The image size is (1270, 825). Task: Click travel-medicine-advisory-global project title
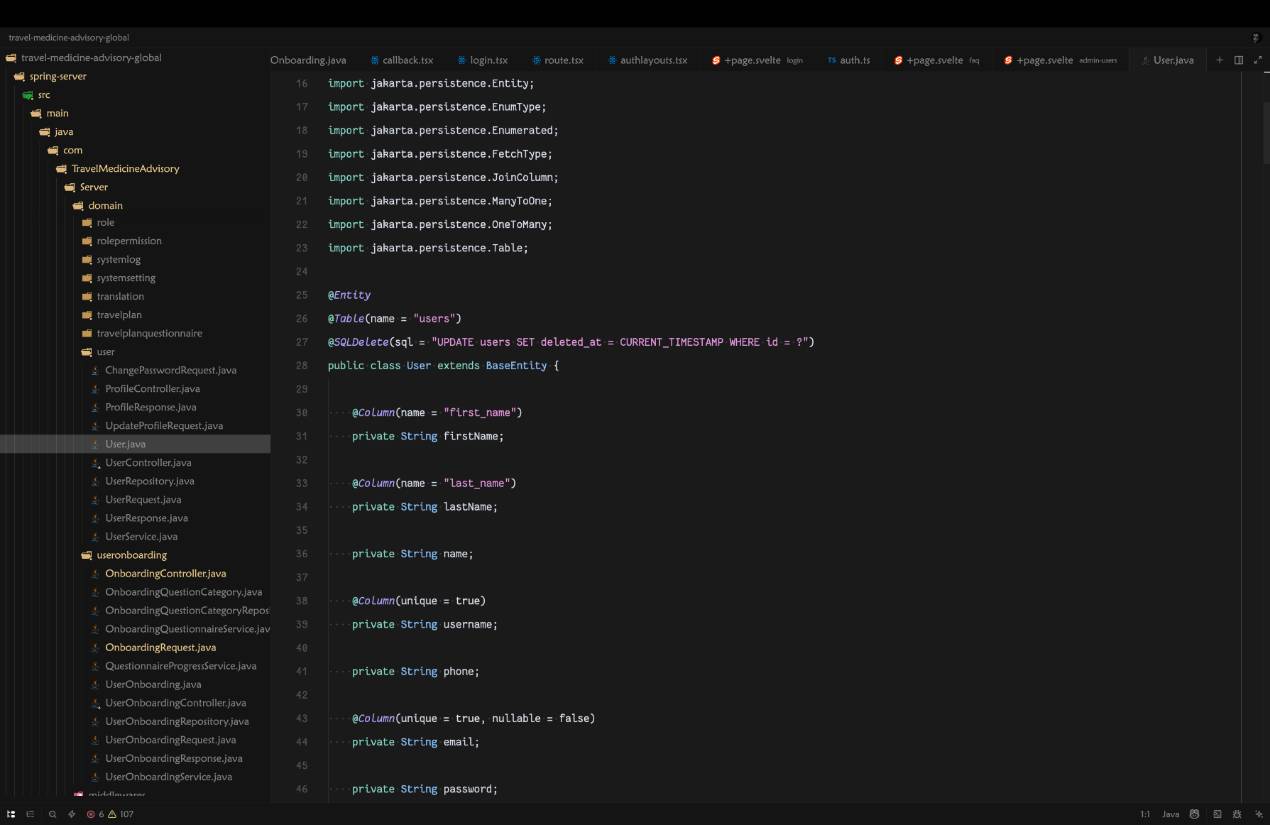pyautogui.click(x=69, y=37)
